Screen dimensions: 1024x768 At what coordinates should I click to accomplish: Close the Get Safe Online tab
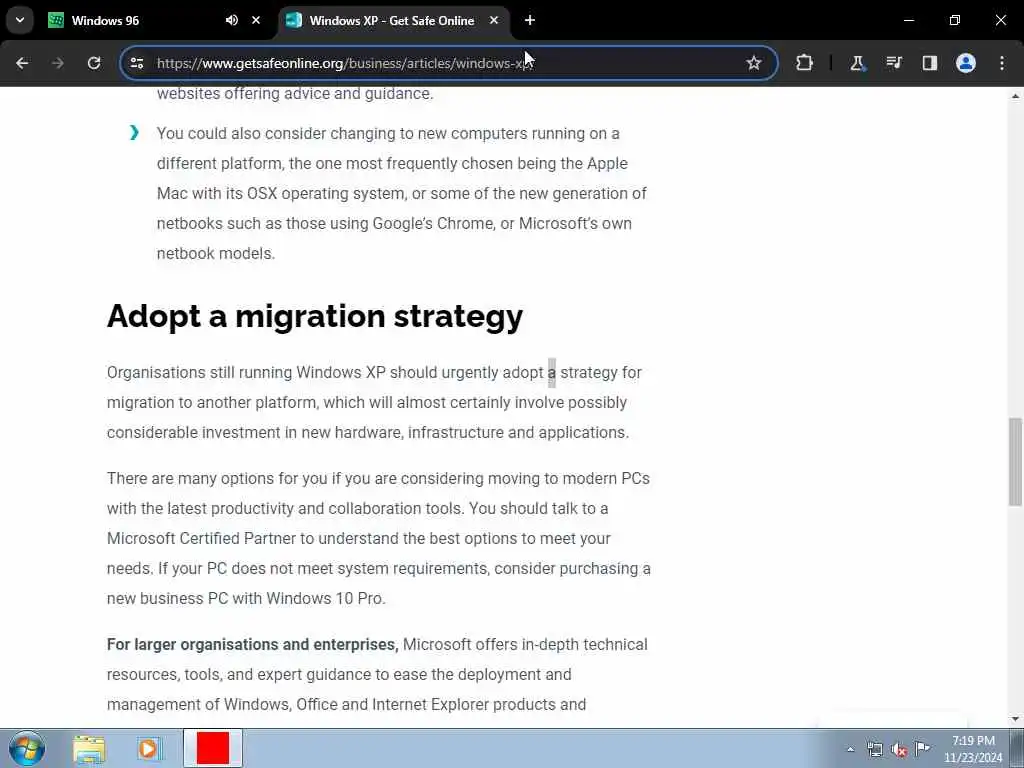point(494,20)
